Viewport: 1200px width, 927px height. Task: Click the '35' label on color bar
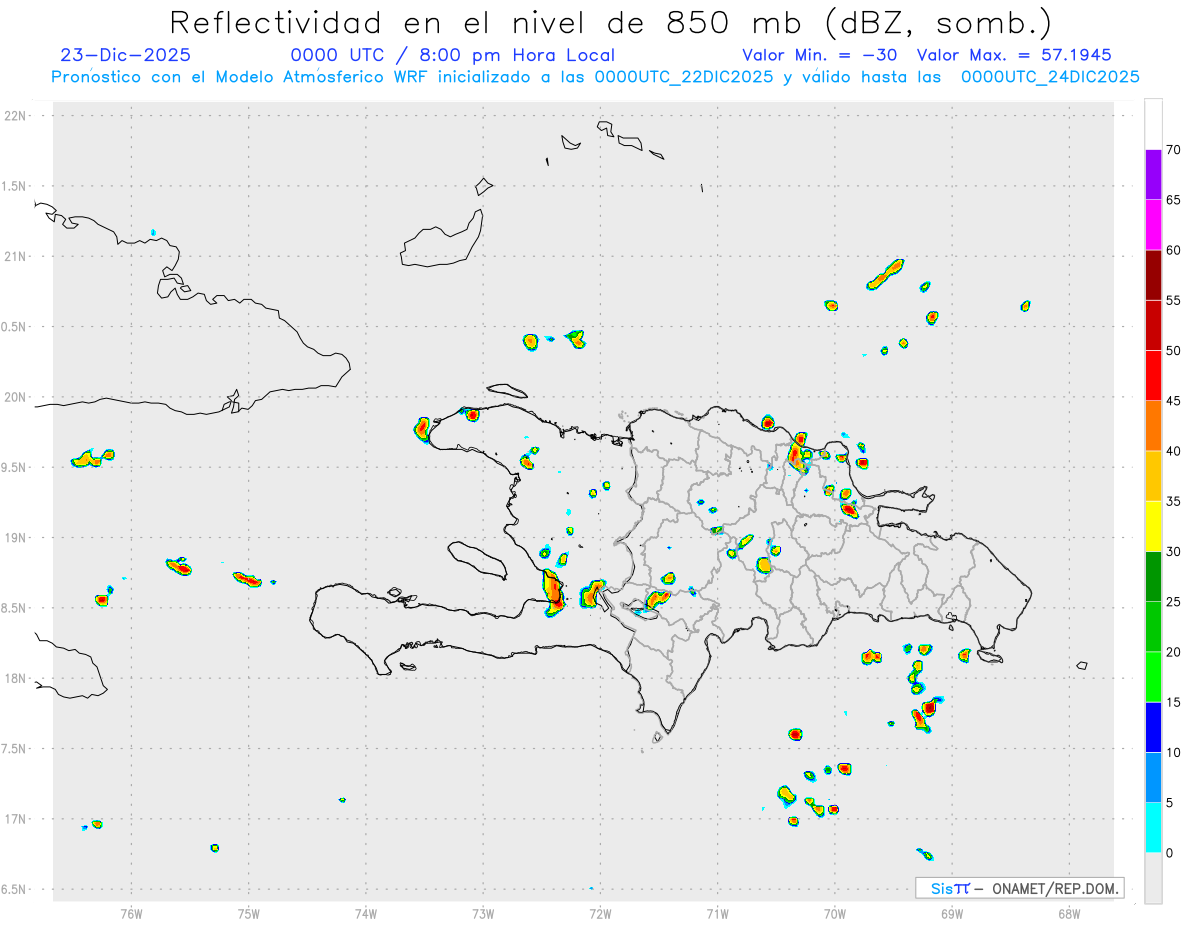pos(1174,501)
